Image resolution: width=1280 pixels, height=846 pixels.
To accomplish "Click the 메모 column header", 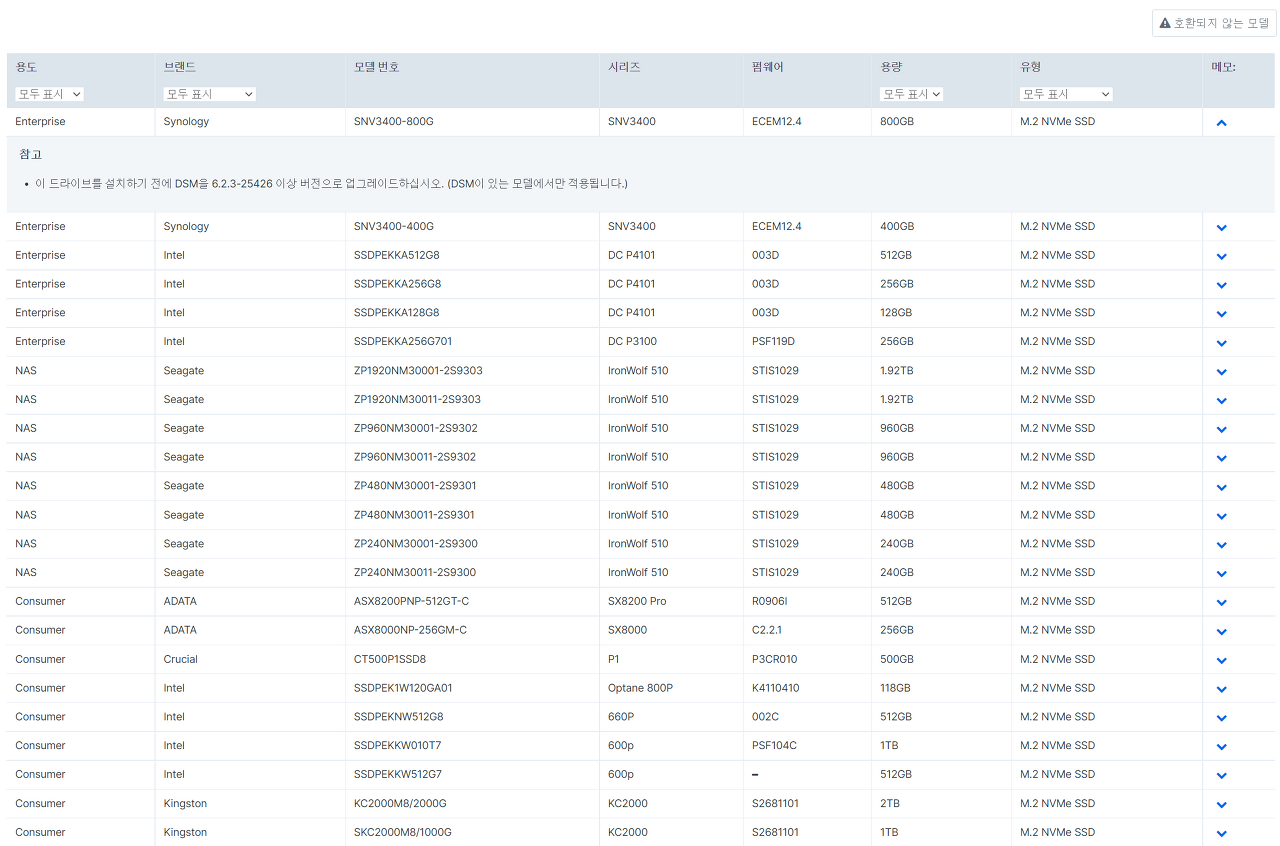I will click(x=1224, y=67).
